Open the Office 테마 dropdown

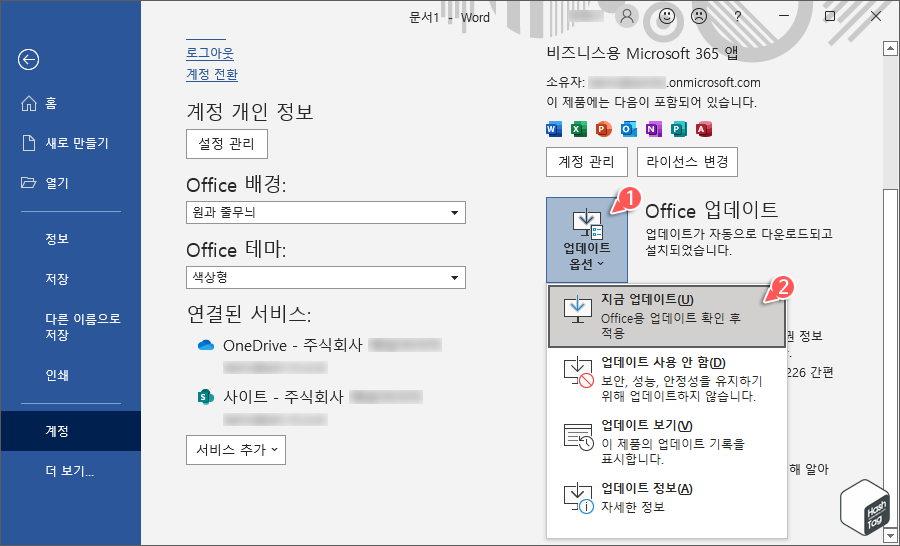pyautogui.click(x=325, y=277)
